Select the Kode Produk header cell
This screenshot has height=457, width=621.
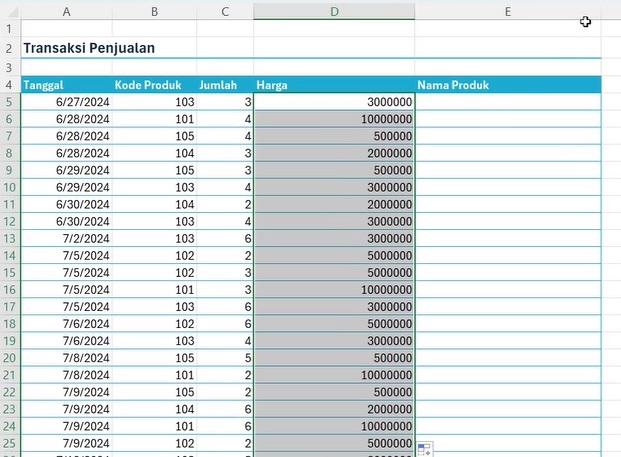pyautogui.click(x=154, y=85)
